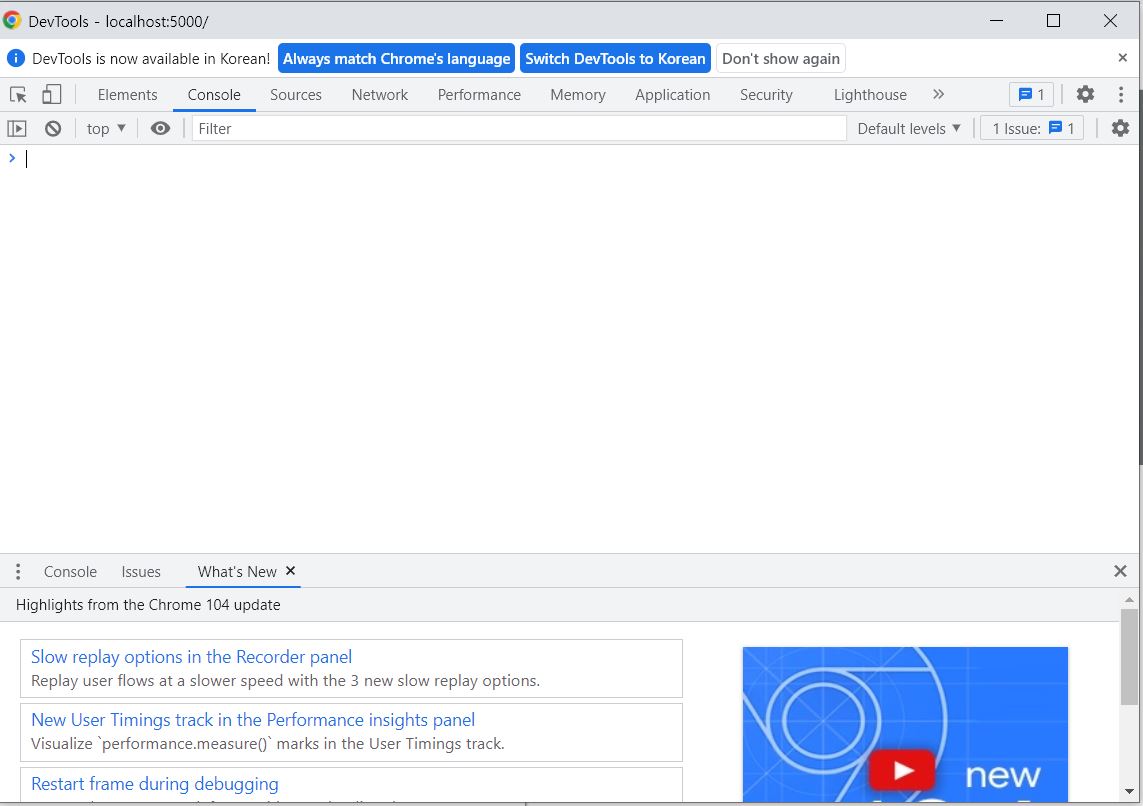The width and height of the screenshot is (1143, 806).
Task: Click the drawer vertical scrollbar thumb
Action: coord(1129,657)
